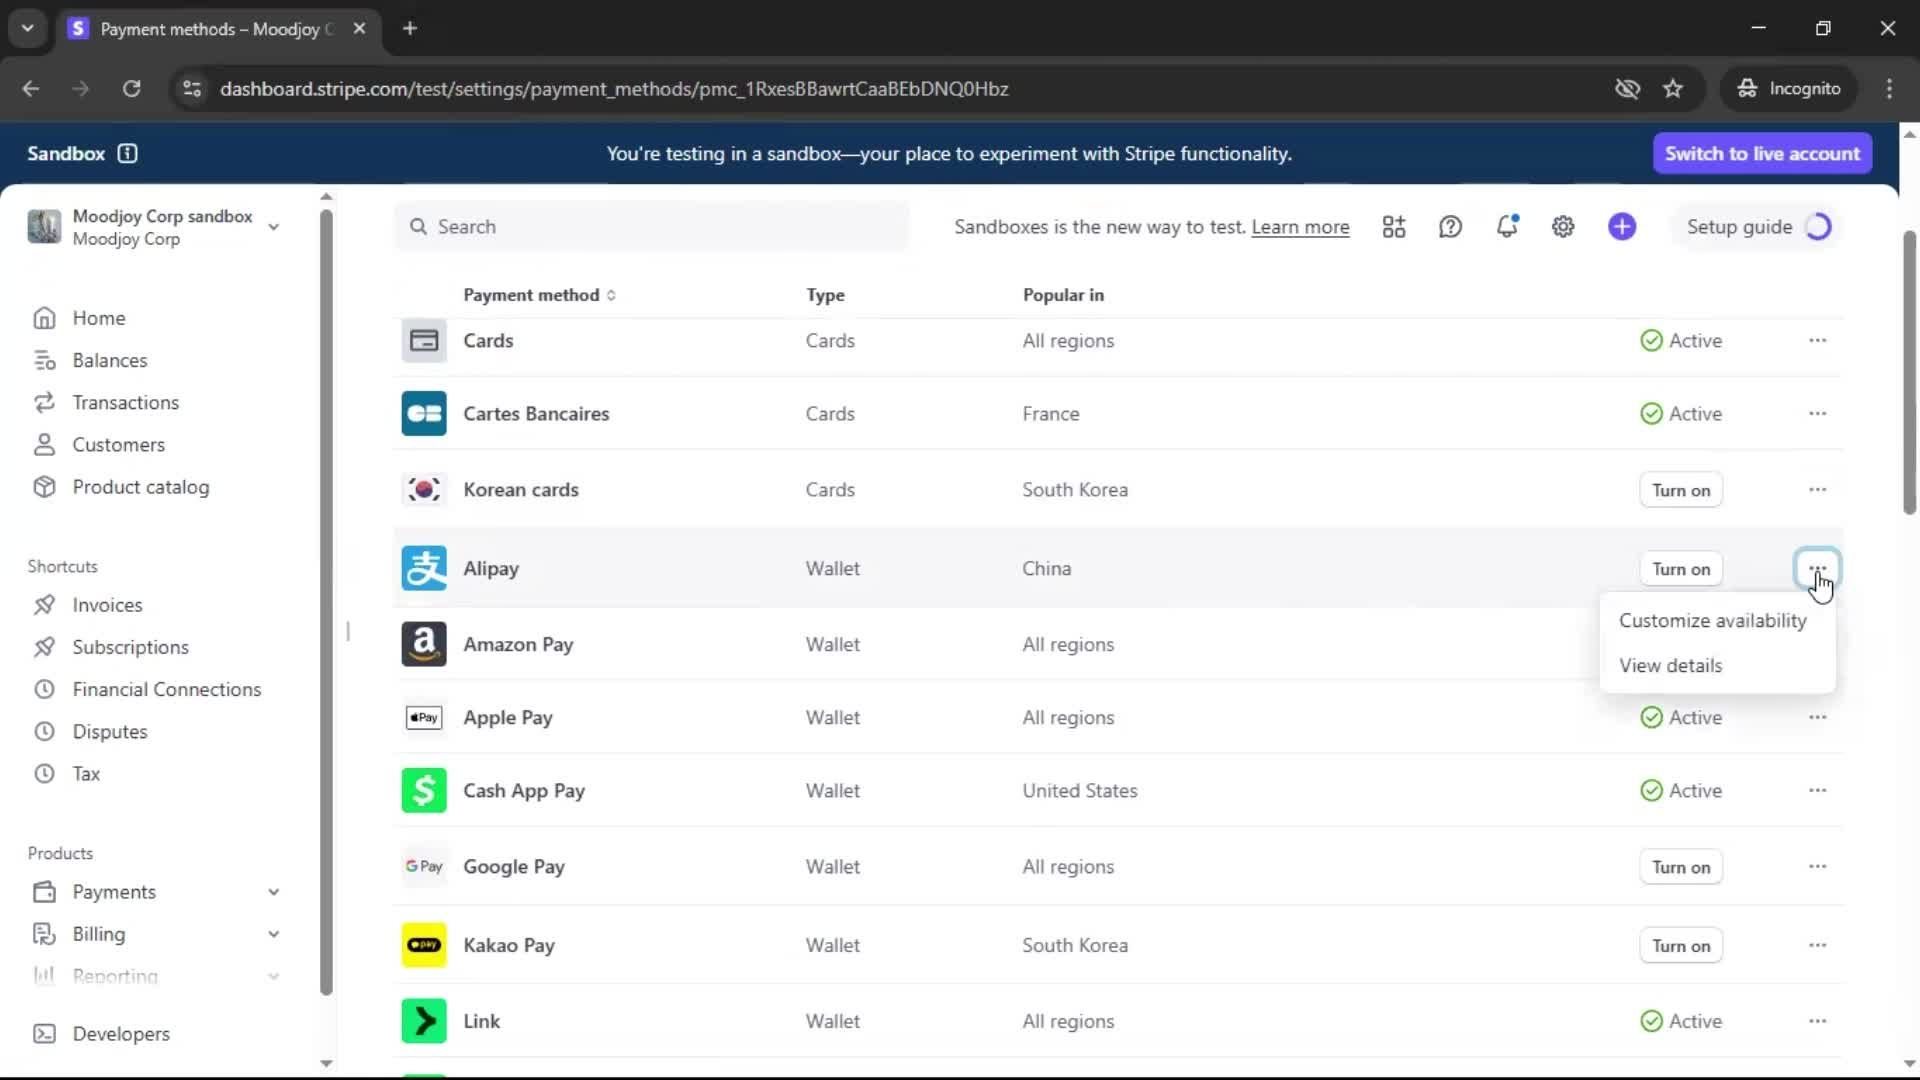Open the more options for Cards row
This screenshot has height=1080, width=1920.
(x=1817, y=341)
